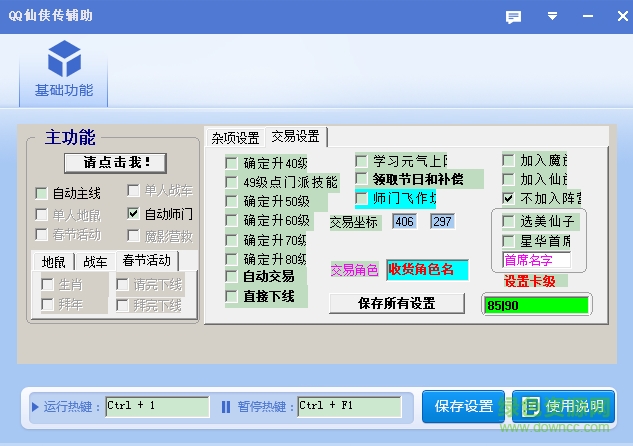Screen dimensions: 633x446
Task: Select the 交易设置 tab
Action: [x=296, y=136]
